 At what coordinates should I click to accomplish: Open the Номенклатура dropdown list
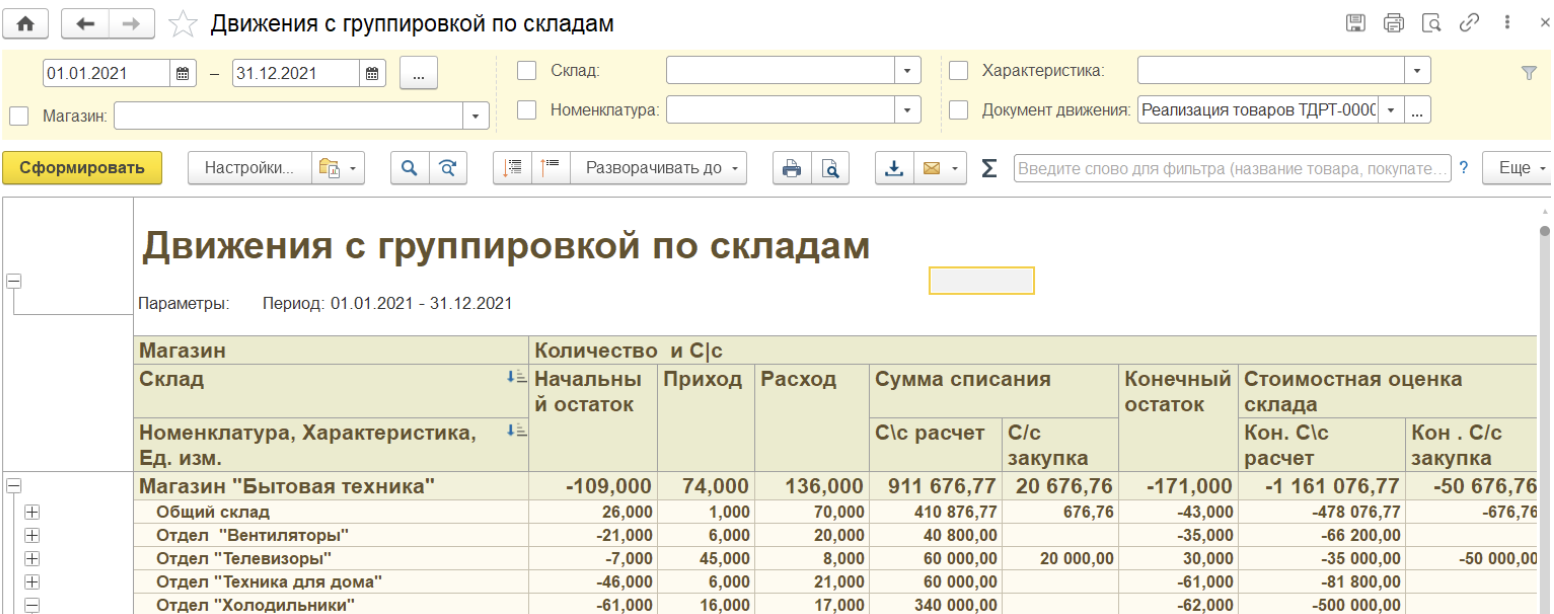pyautogui.click(x=907, y=110)
